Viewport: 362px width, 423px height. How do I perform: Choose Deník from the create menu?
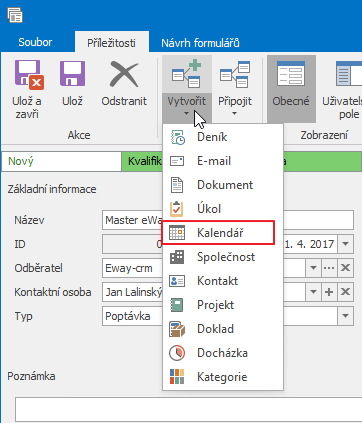(223, 137)
